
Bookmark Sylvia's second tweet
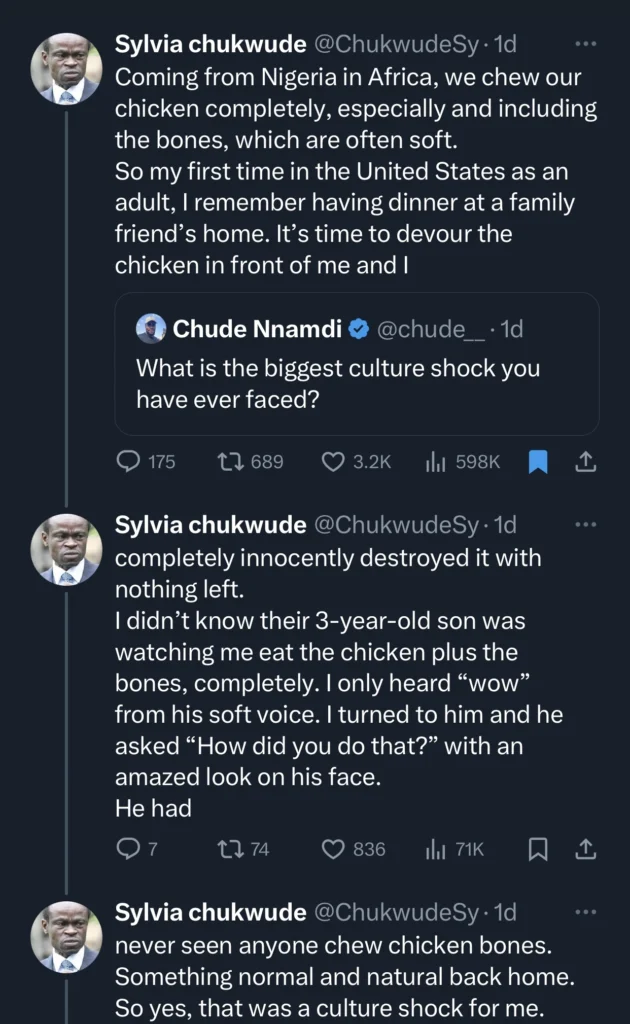(x=537, y=849)
